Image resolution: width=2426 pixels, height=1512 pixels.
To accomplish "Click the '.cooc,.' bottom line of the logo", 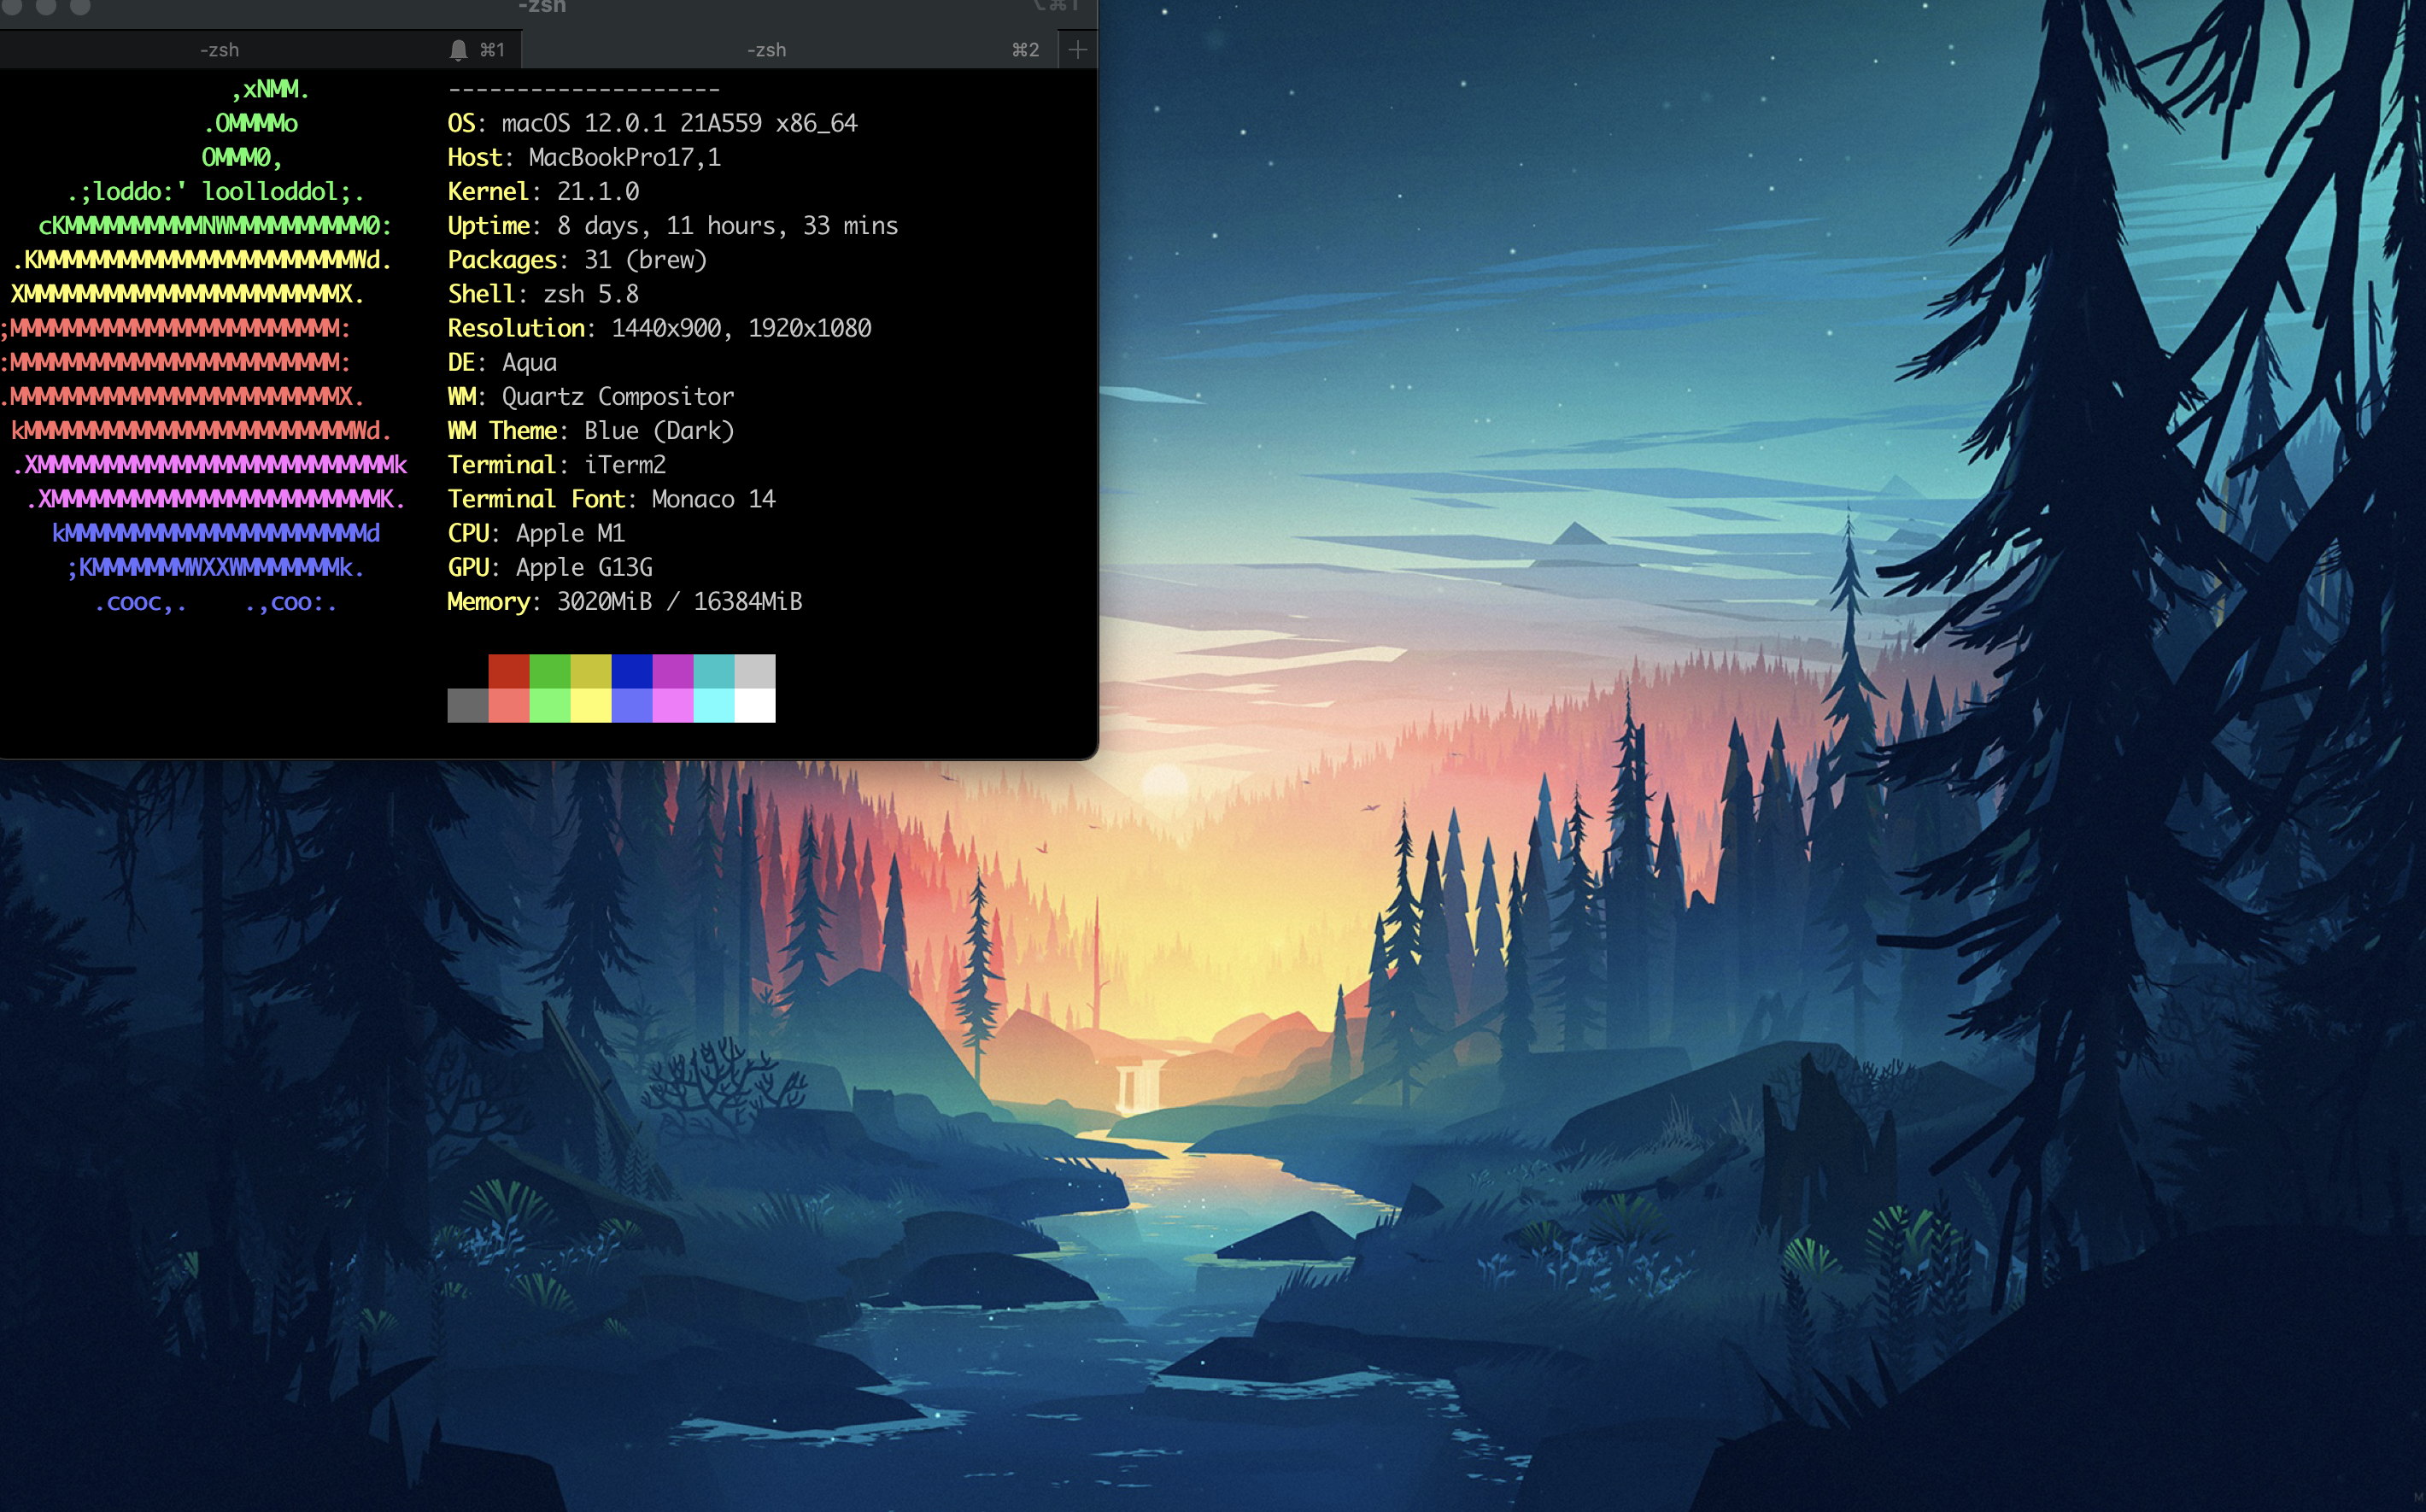I will point(216,602).
